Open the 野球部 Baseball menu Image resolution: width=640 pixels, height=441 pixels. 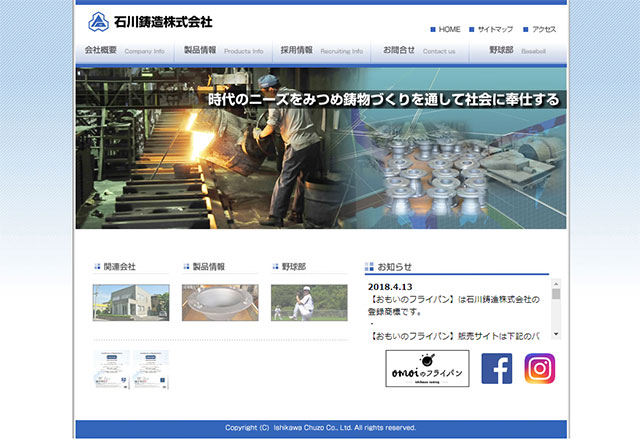pos(518,51)
